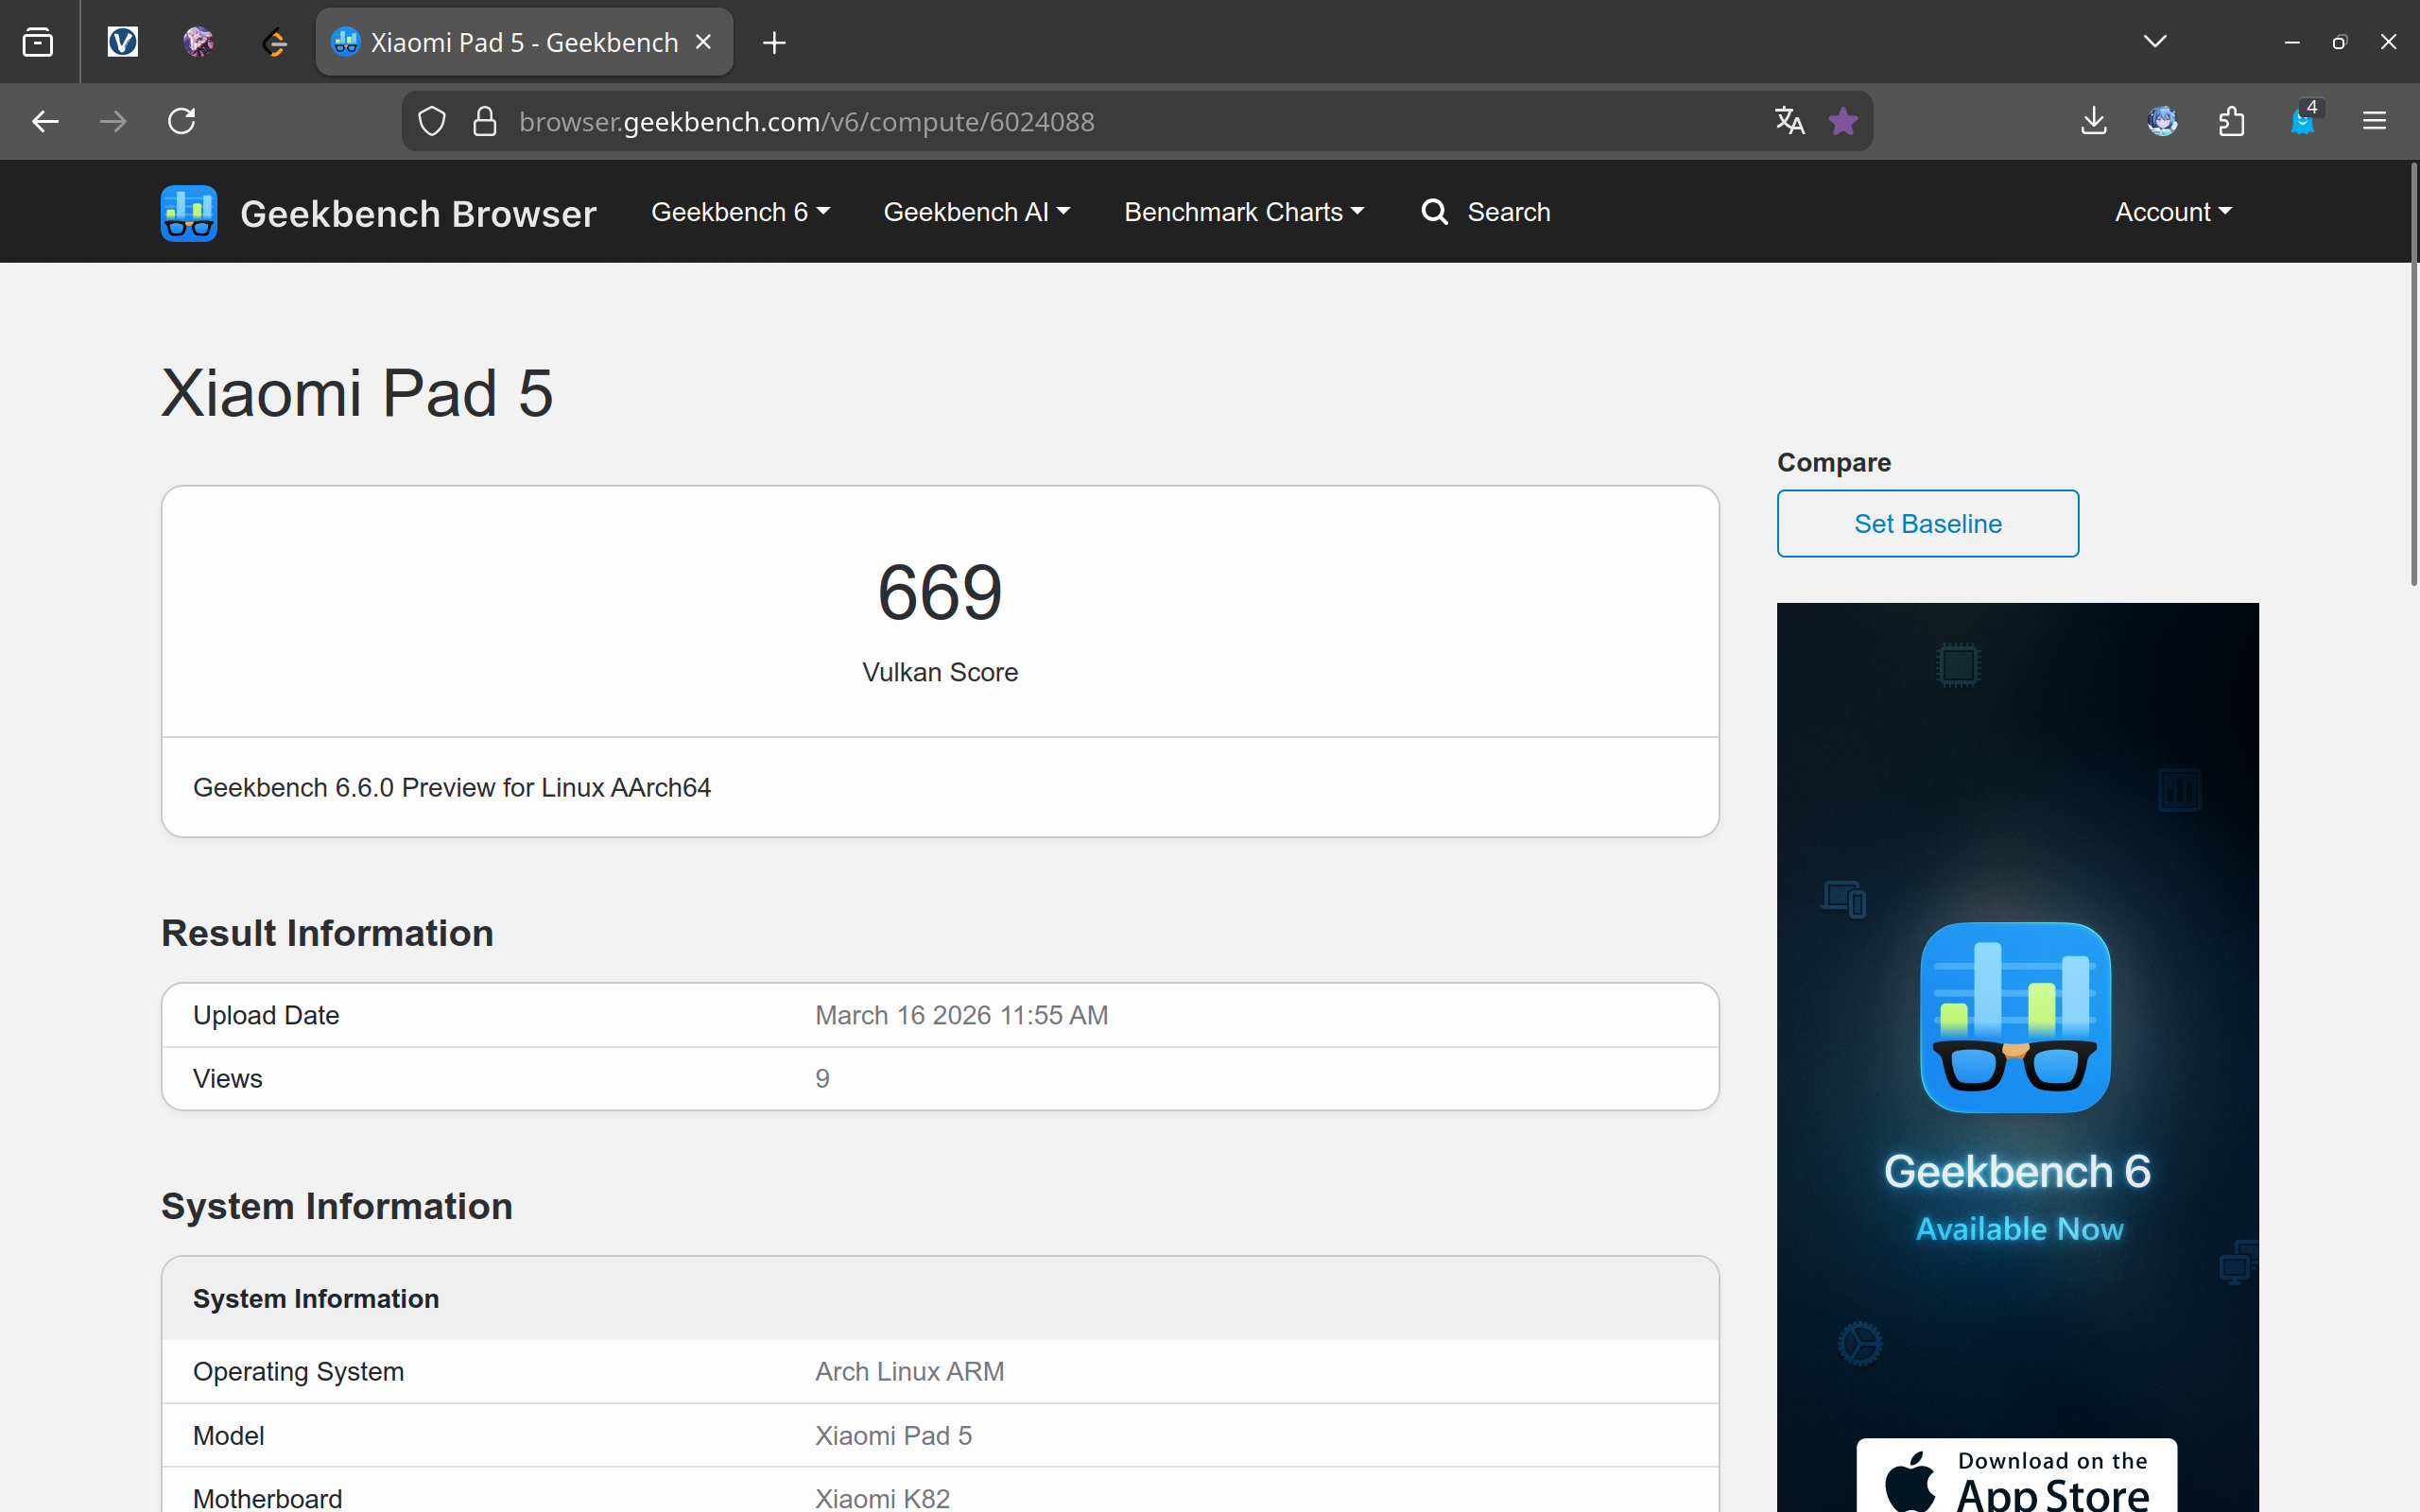Open a new browser tab

pyautogui.click(x=774, y=43)
